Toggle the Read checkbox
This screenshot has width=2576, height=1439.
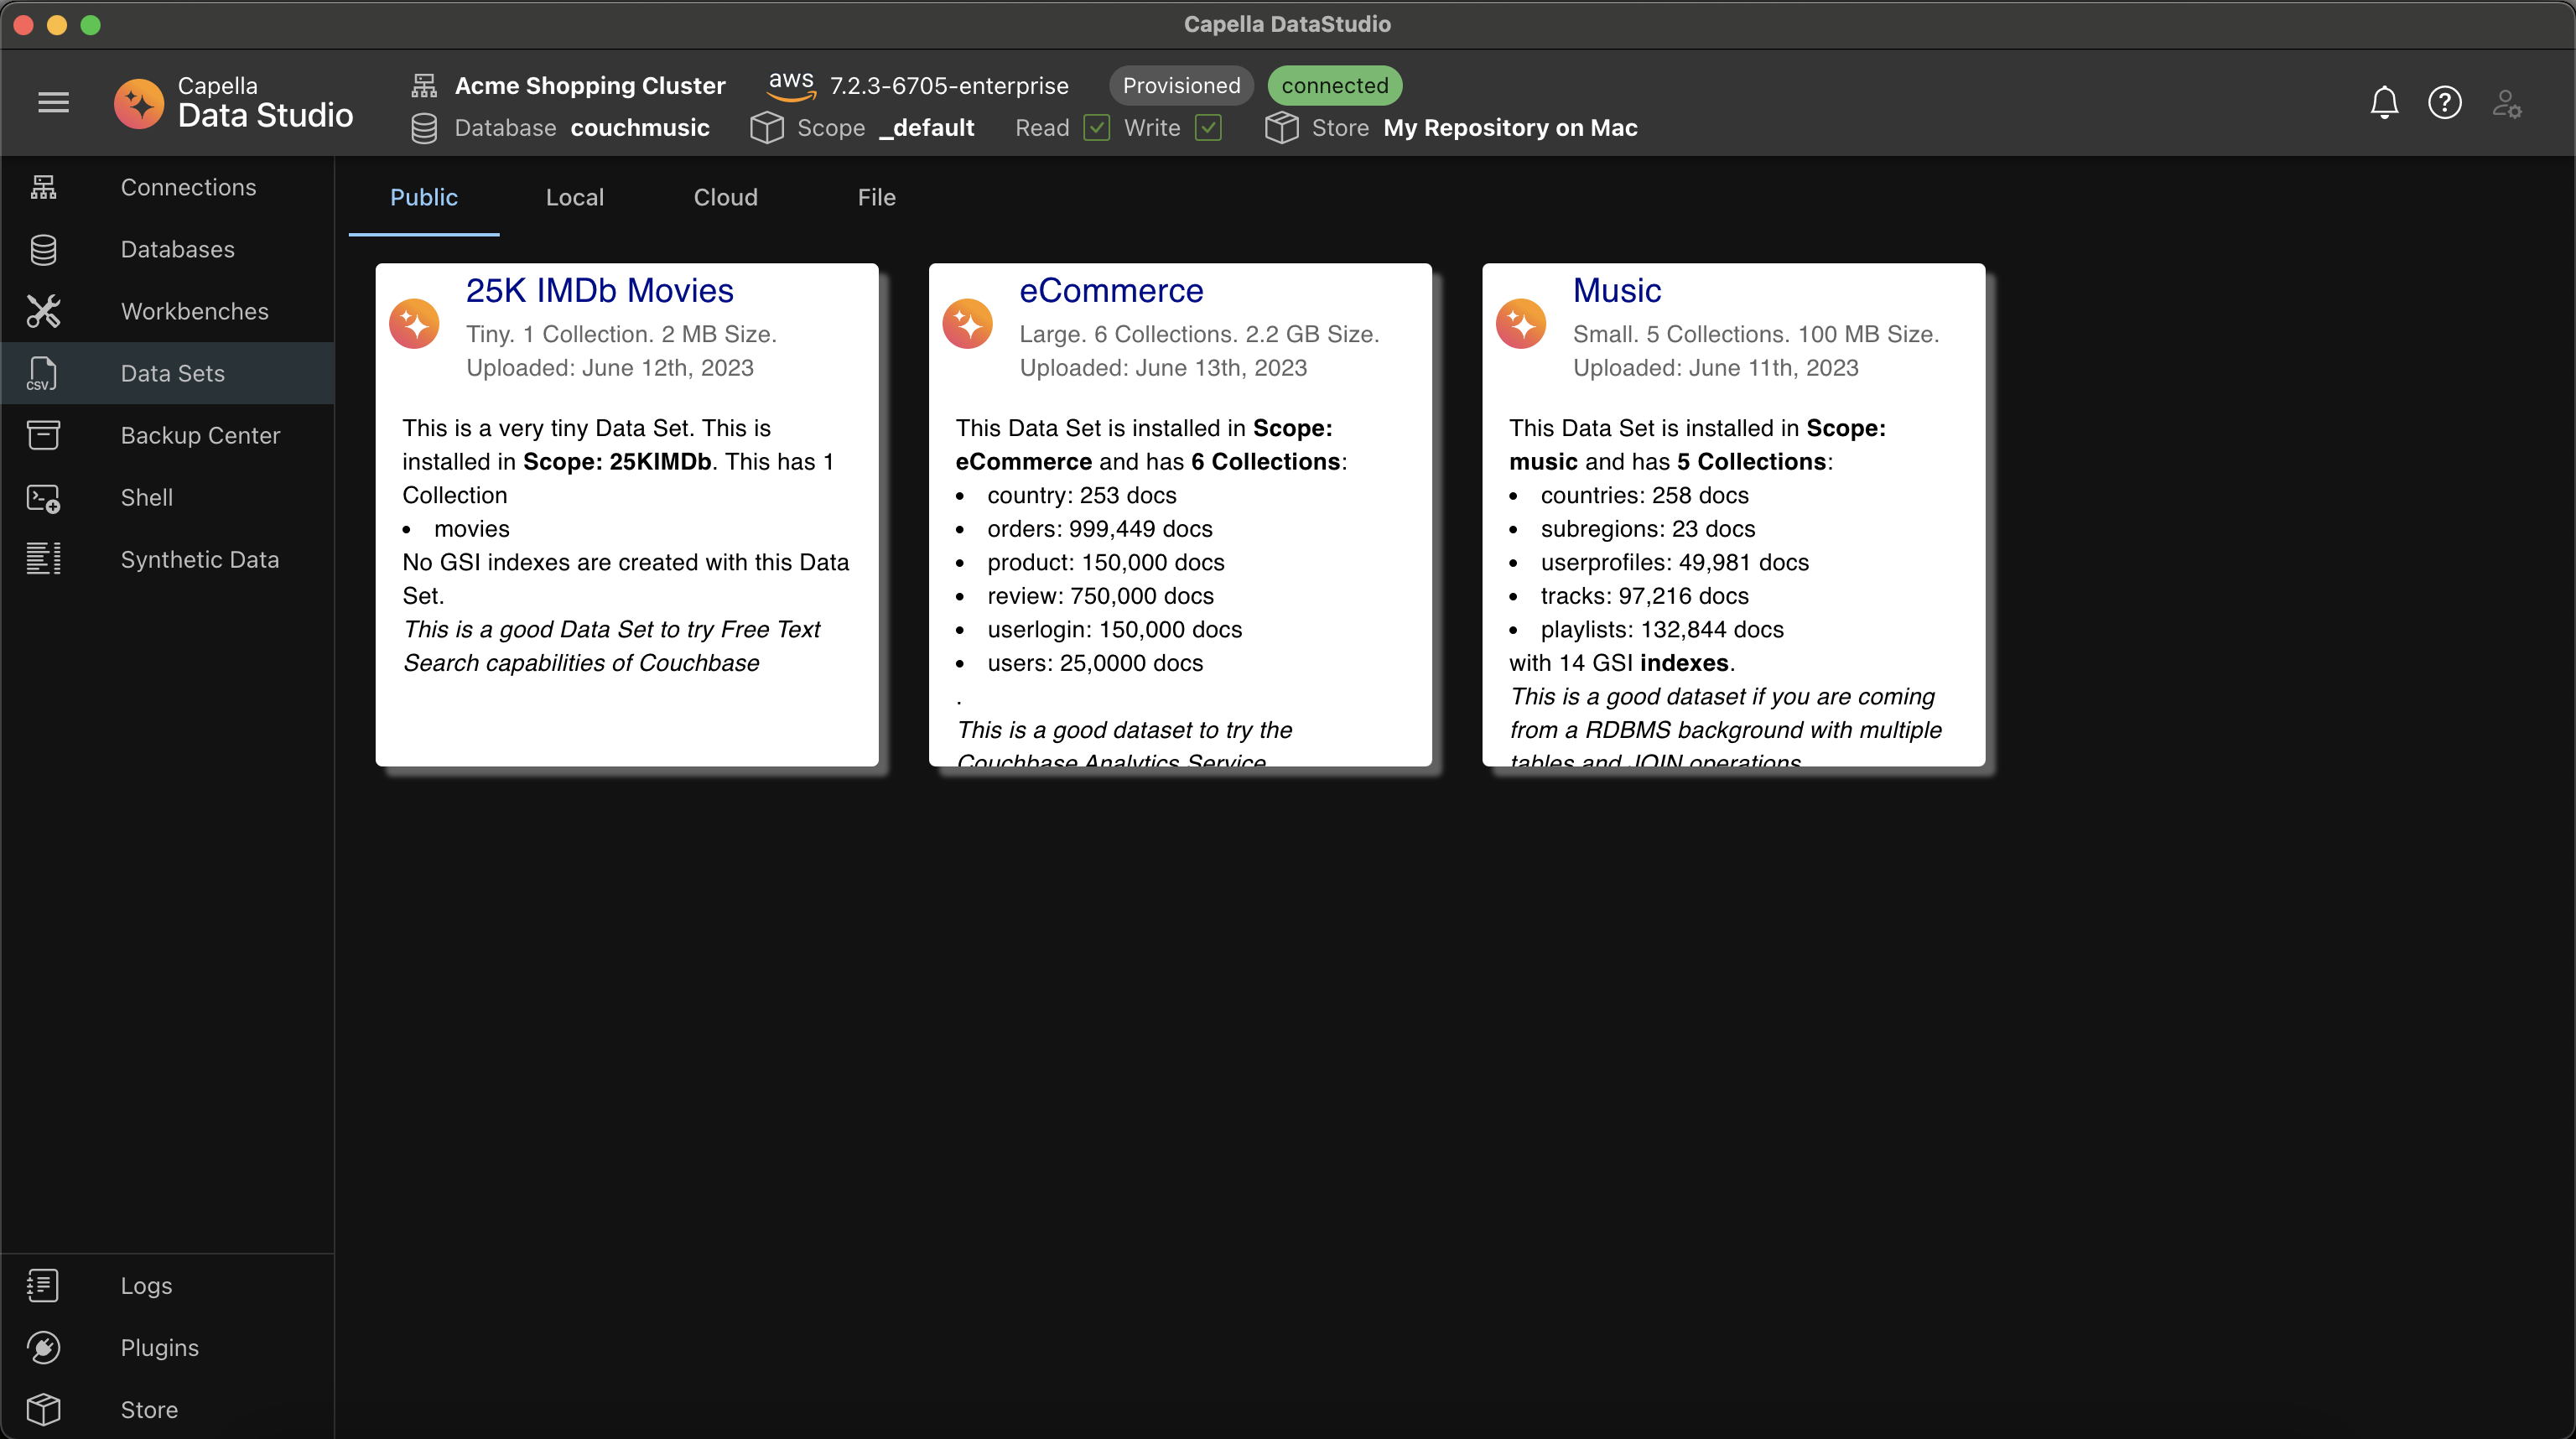[x=1097, y=128]
